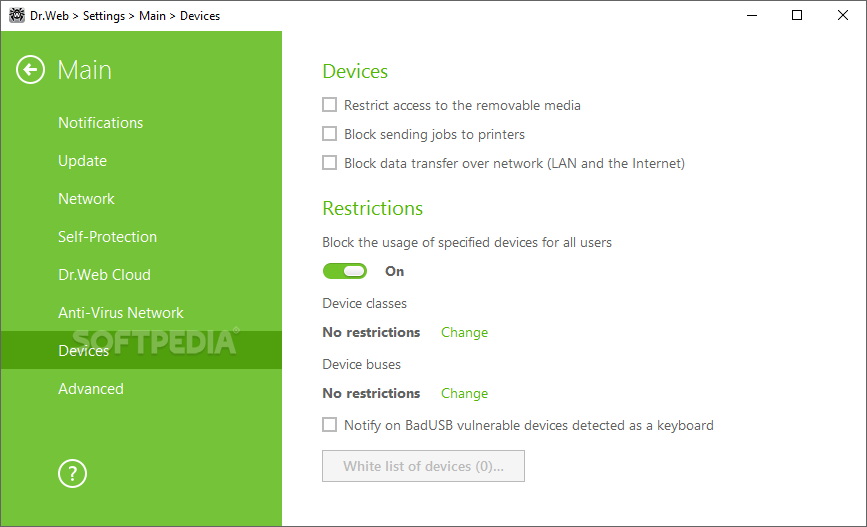Image resolution: width=867 pixels, height=527 pixels.
Task: Enable Restrict access to the removable media
Action: (x=330, y=105)
